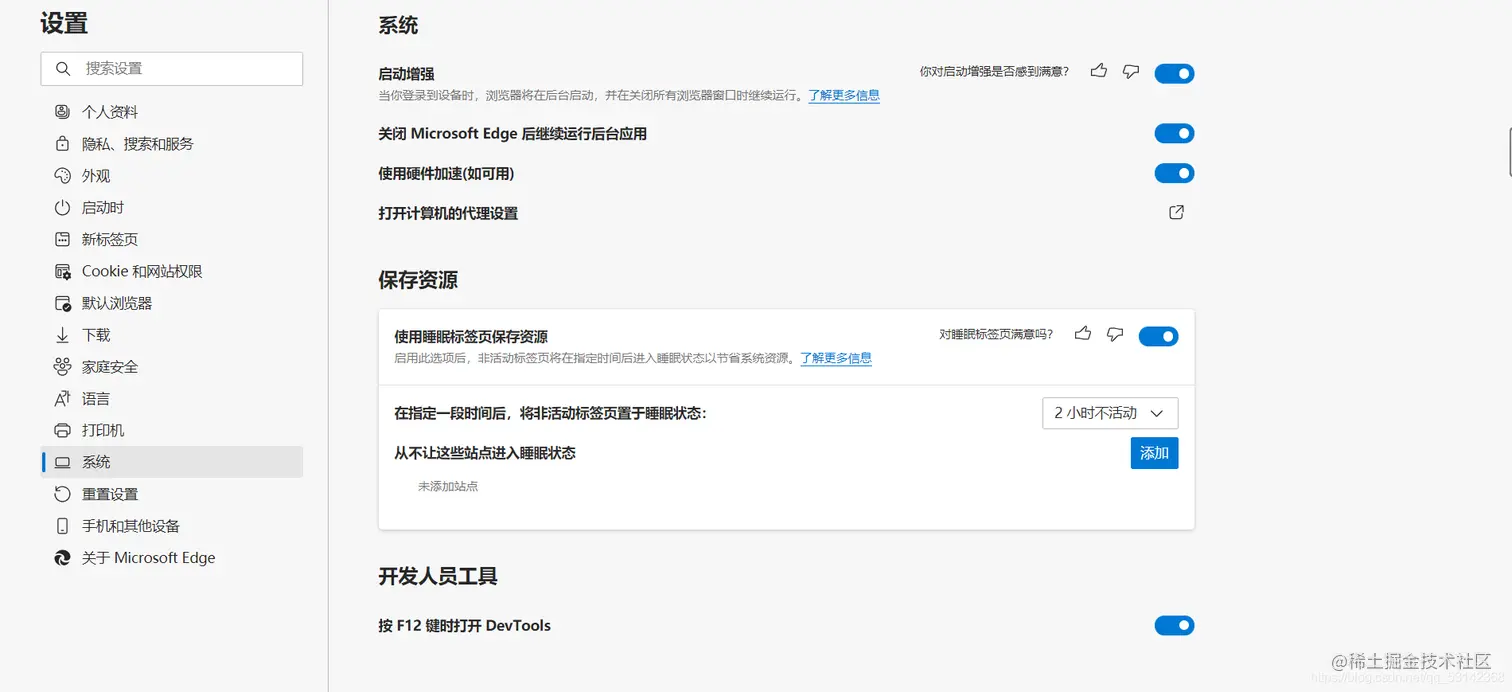Click the thumbs down for 睡眠标签页 feedback
This screenshot has width=1512, height=692.
click(1115, 334)
